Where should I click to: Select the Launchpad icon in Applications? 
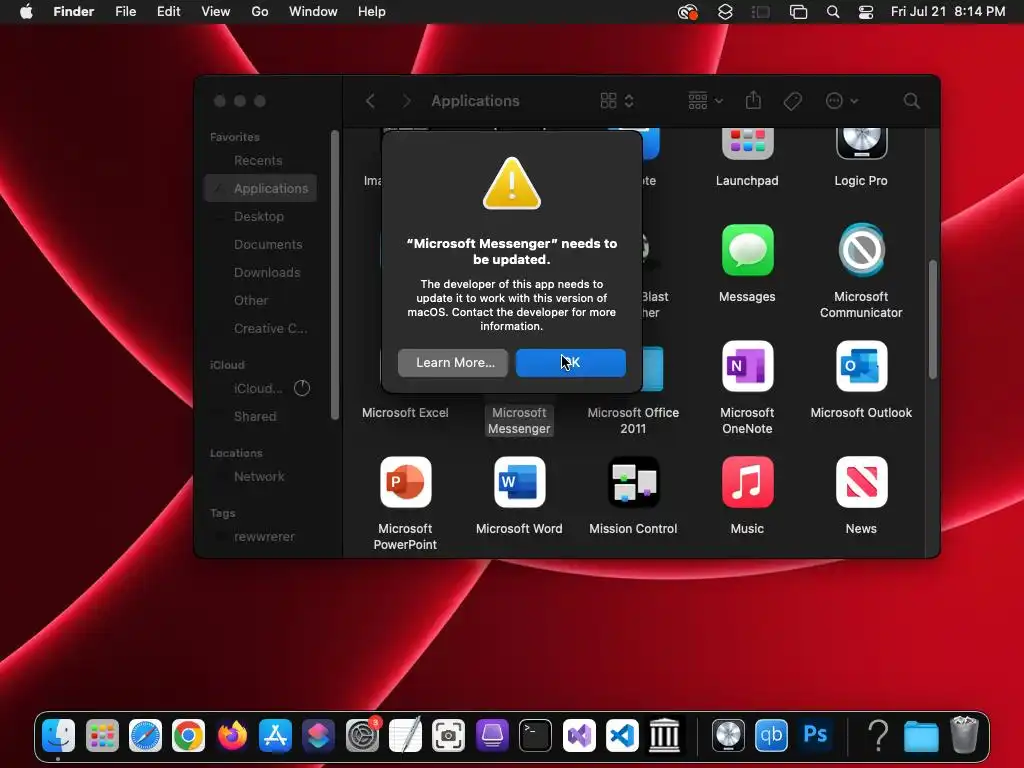pyautogui.click(x=747, y=144)
